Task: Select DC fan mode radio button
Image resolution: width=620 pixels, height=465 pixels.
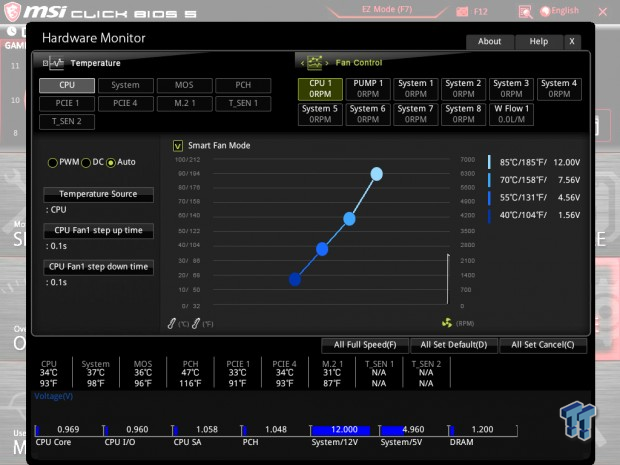Action: [86, 163]
